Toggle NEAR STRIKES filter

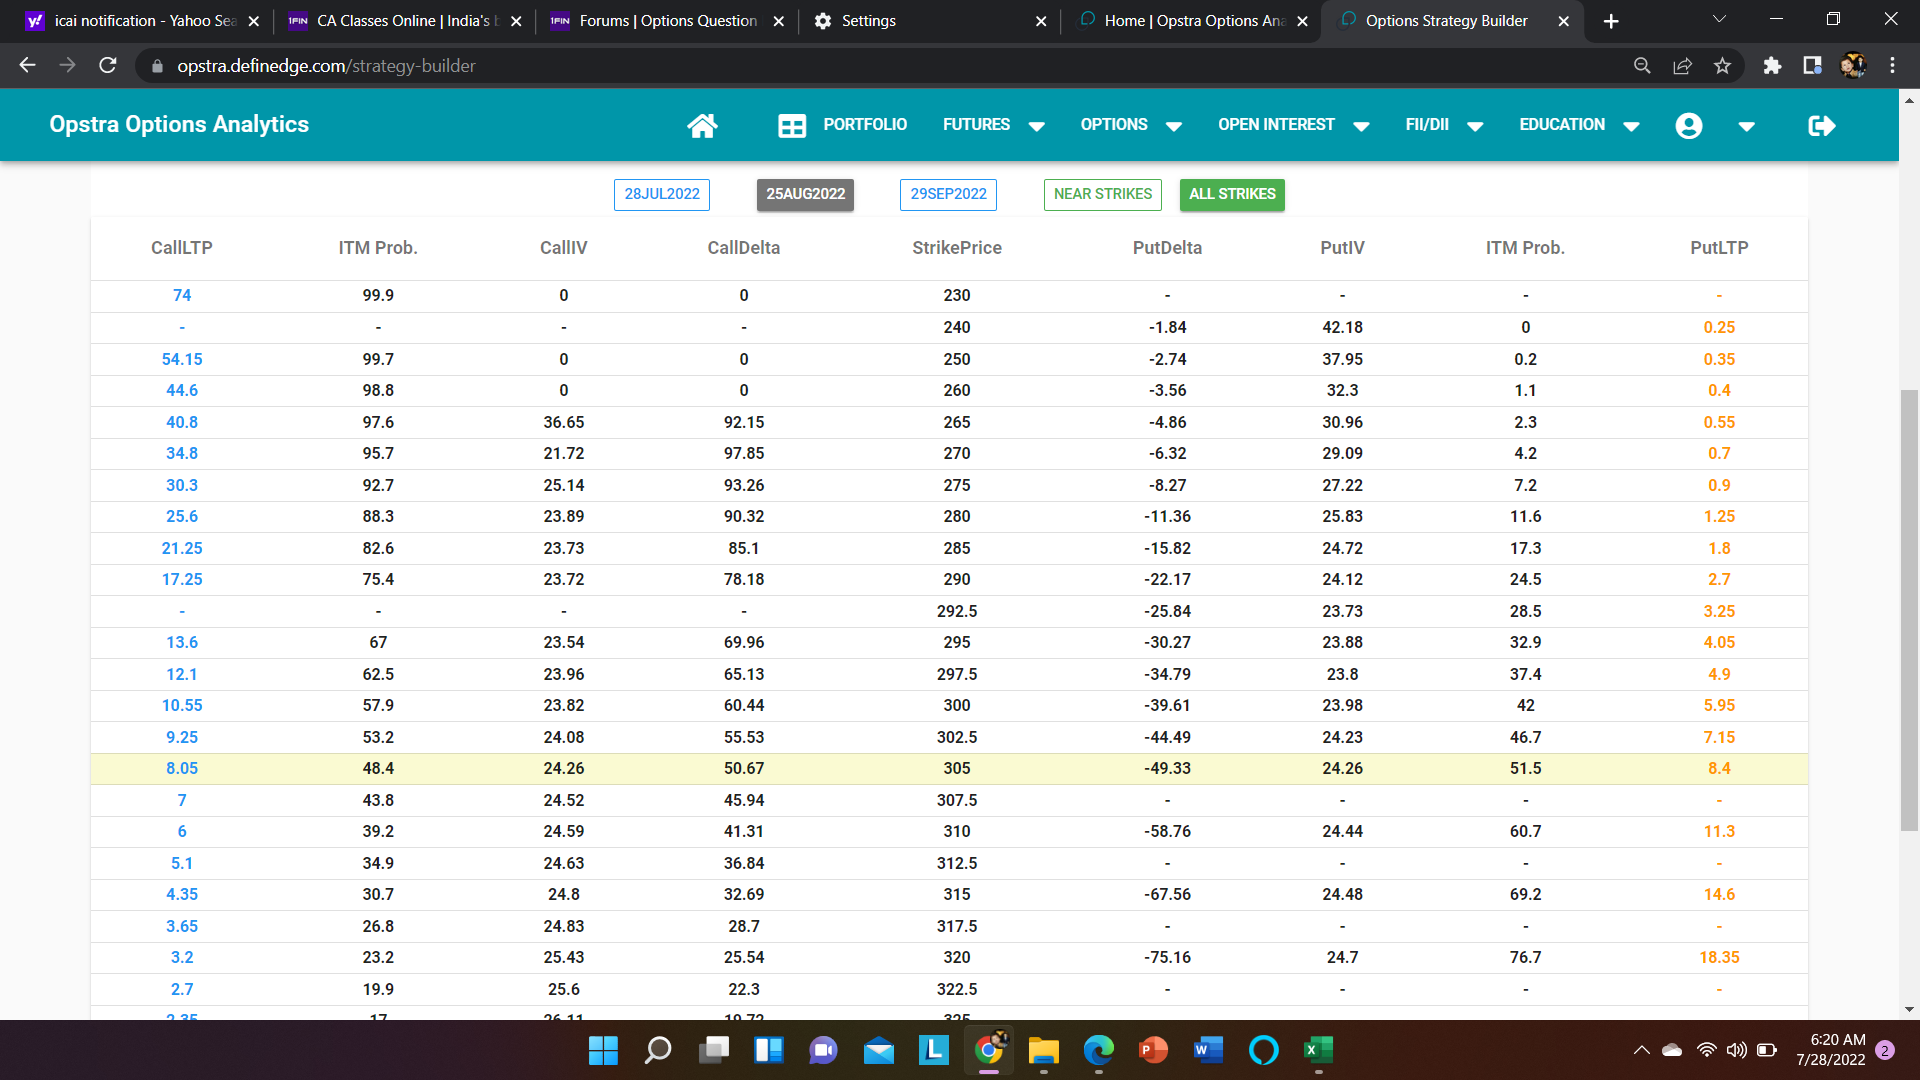[x=1102, y=194]
